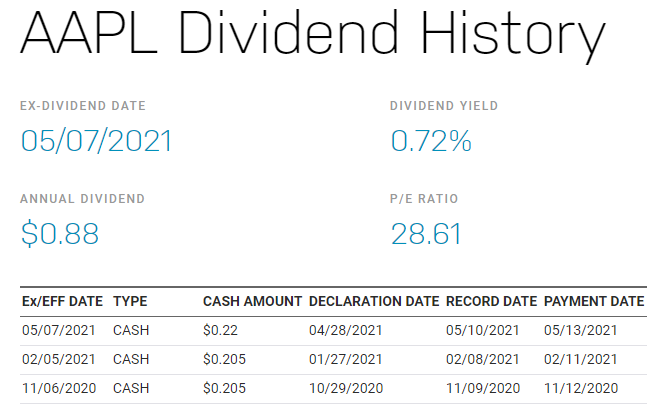Select the 02/05/2021 ex date cell

click(59, 359)
